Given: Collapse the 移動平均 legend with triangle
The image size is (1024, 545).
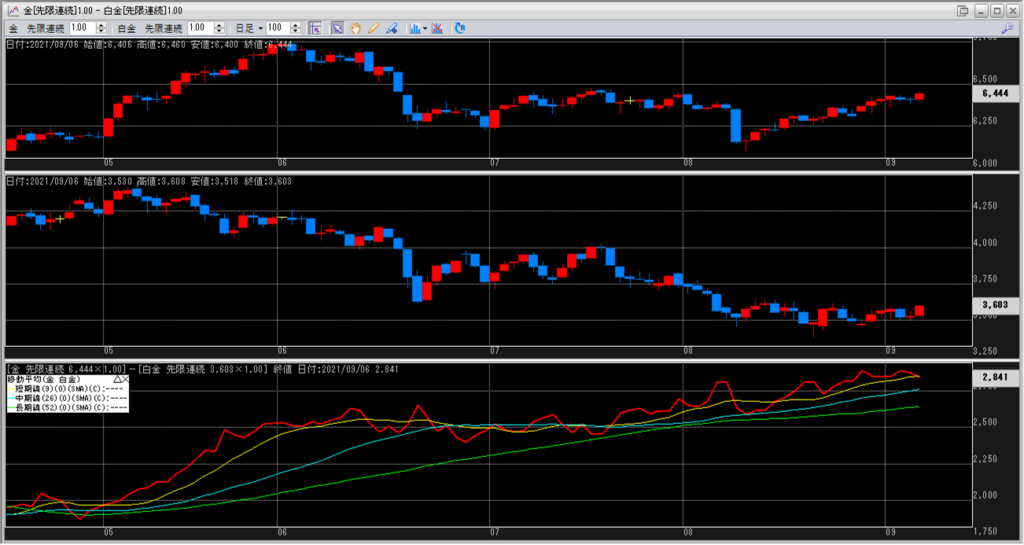Looking at the screenshot, I should pos(115,380).
